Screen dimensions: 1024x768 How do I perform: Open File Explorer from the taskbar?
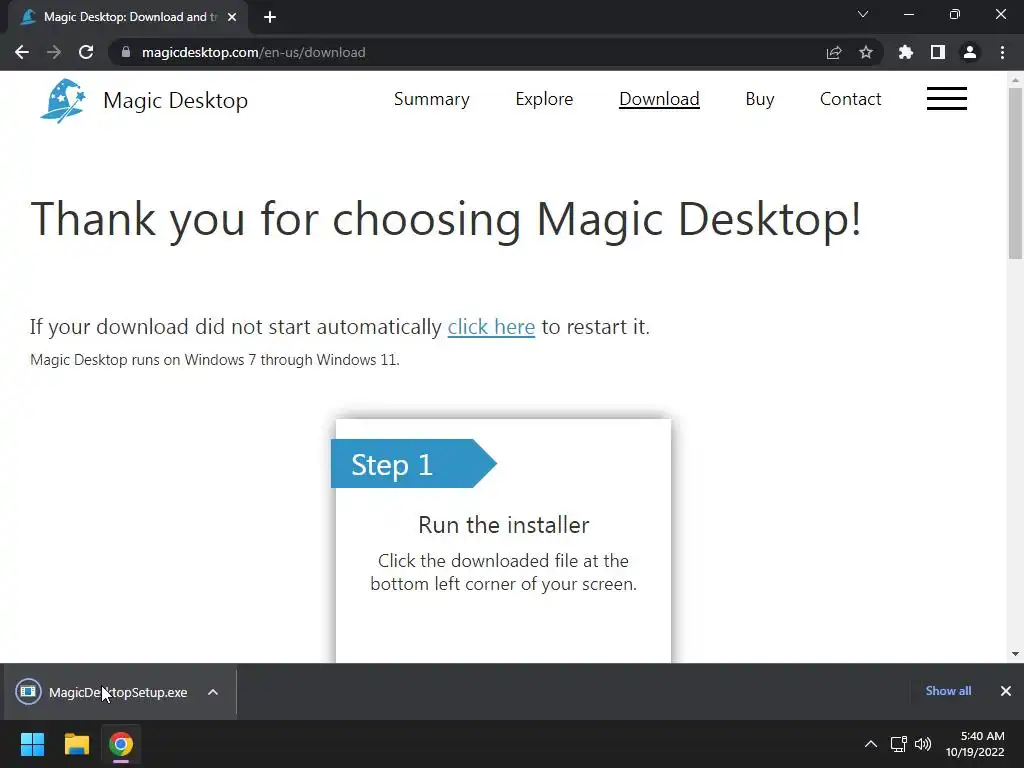tap(76, 744)
